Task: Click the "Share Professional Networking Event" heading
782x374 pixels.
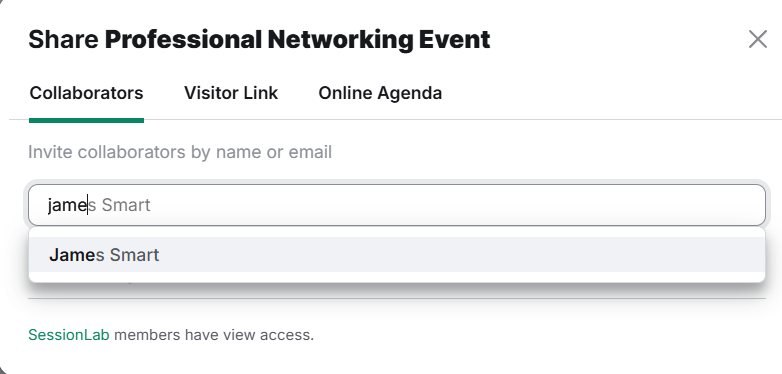Action: (259, 39)
